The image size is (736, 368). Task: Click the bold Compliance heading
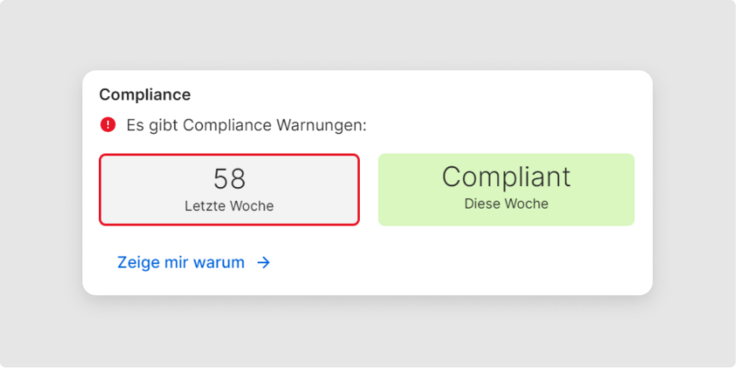pos(145,95)
